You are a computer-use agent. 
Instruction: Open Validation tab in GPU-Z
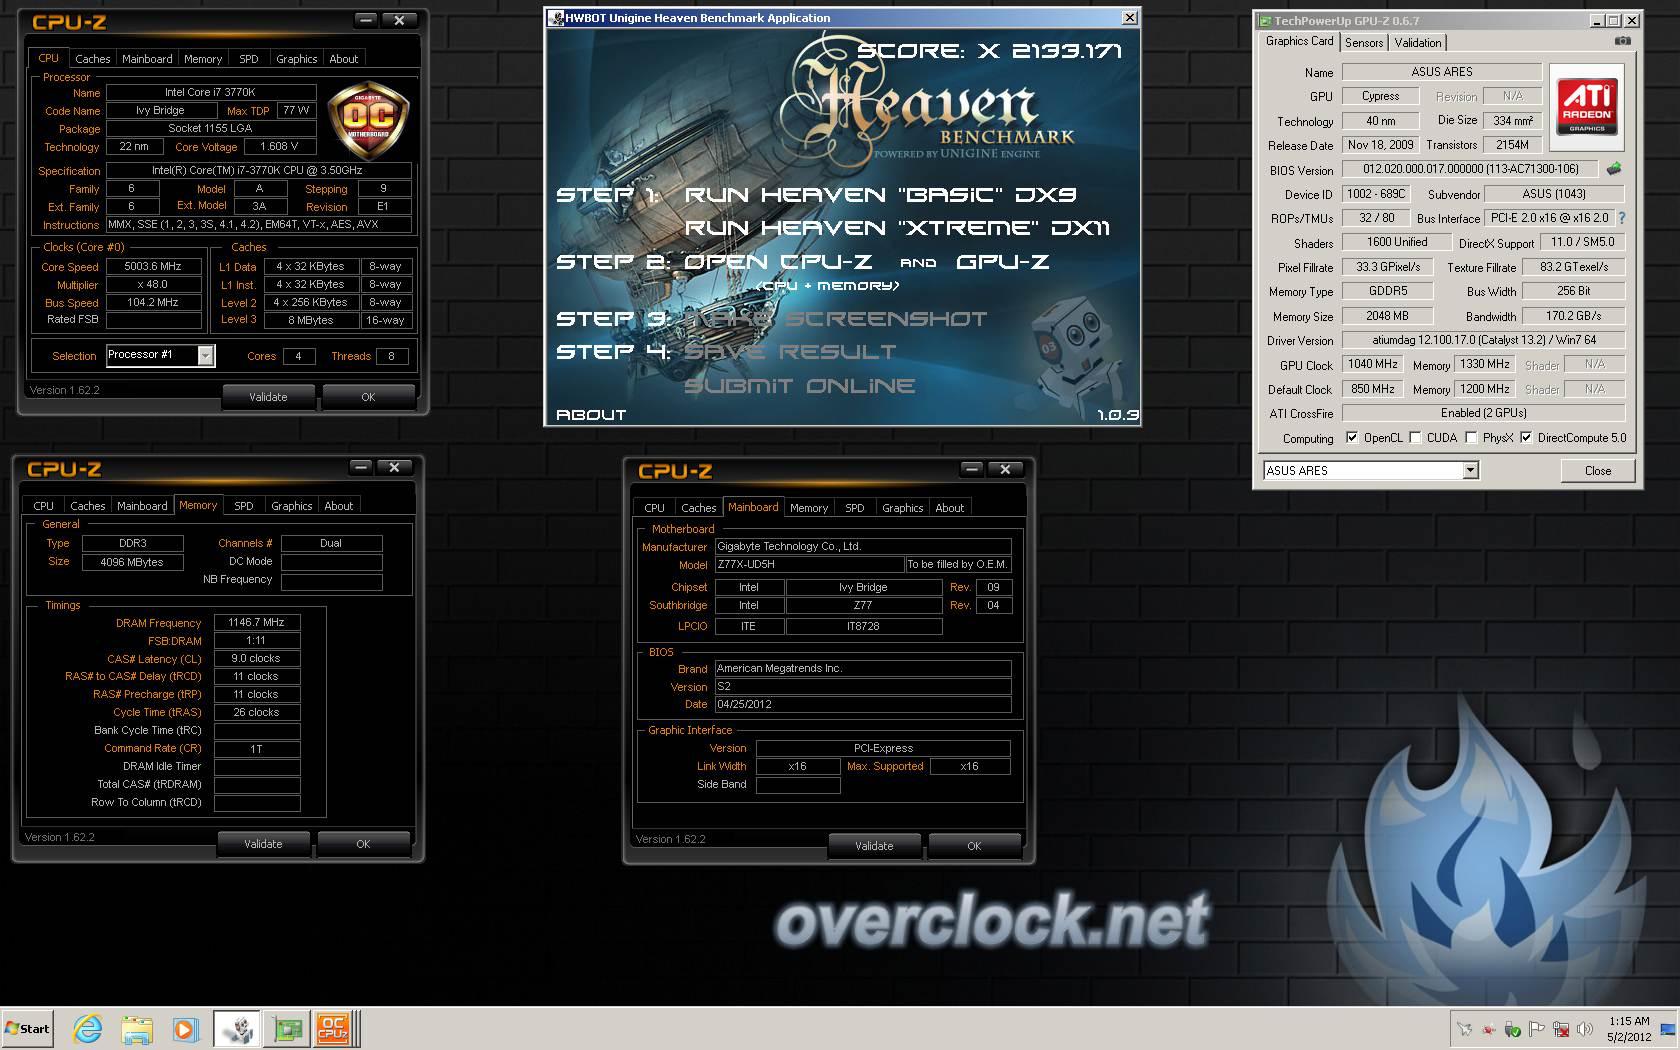point(1418,42)
